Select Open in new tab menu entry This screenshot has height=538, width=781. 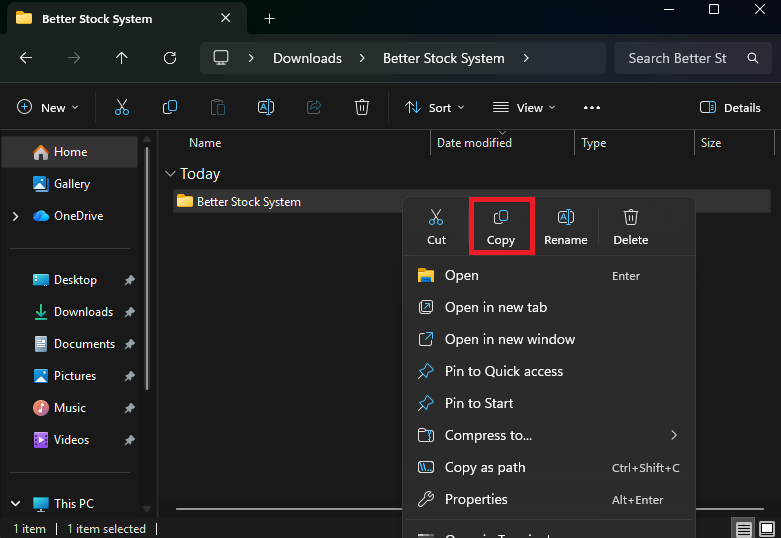tap(496, 307)
